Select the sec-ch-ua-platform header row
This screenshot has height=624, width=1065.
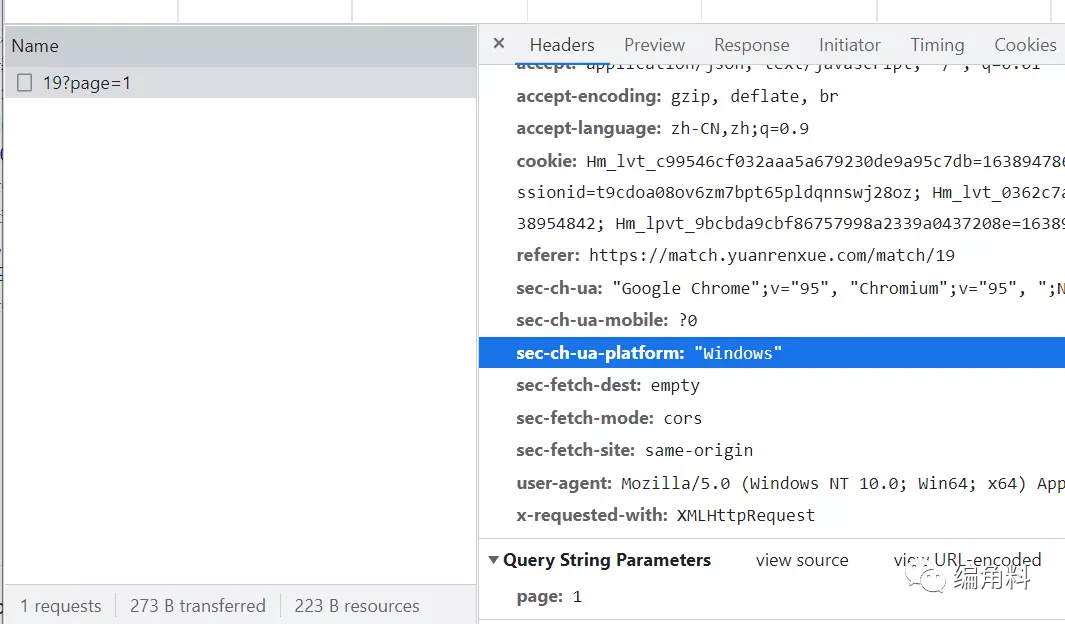[x=648, y=353]
